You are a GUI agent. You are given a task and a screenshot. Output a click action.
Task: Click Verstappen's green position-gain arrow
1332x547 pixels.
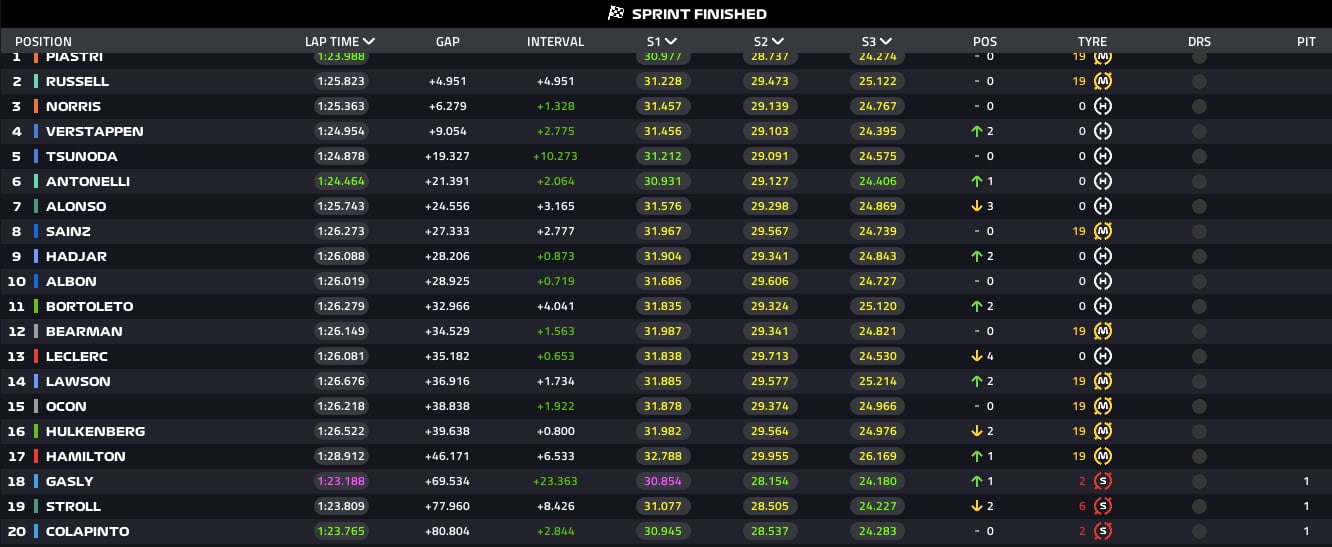click(x=976, y=131)
